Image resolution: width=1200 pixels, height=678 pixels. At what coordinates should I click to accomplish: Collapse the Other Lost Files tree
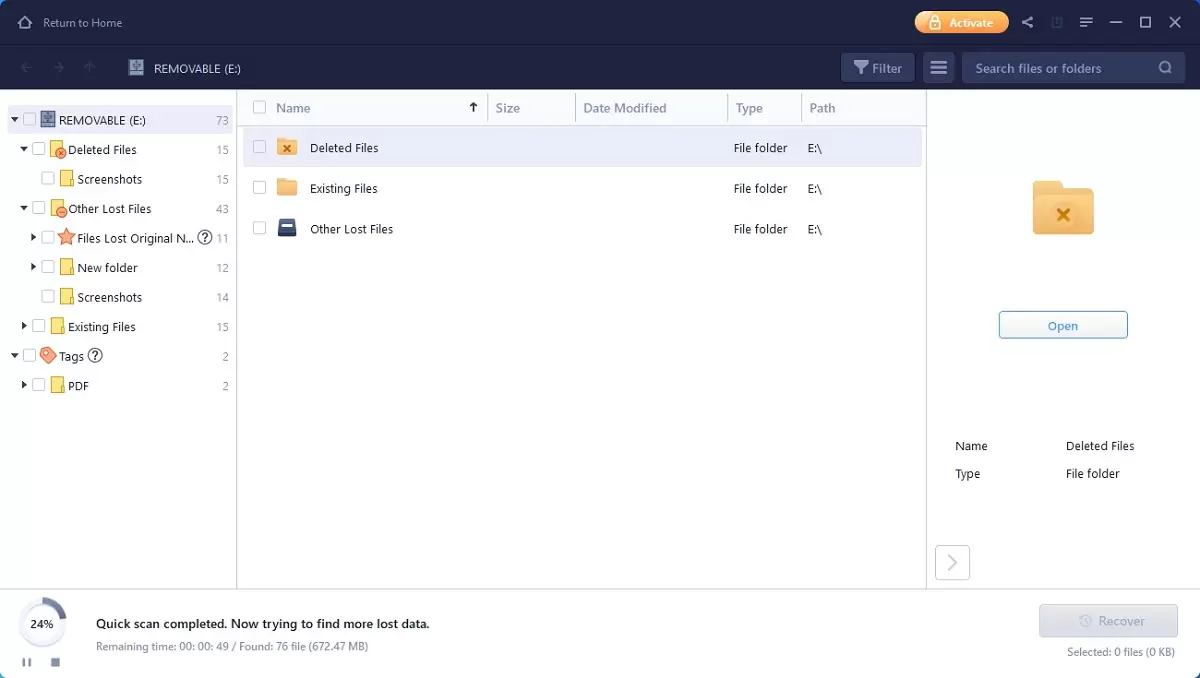23,208
